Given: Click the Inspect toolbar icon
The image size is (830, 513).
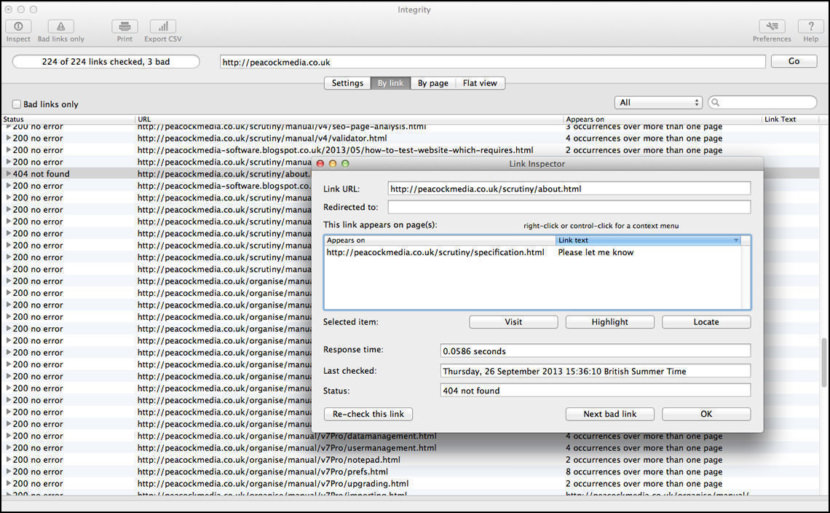Looking at the screenshot, I should pos(18,27).
